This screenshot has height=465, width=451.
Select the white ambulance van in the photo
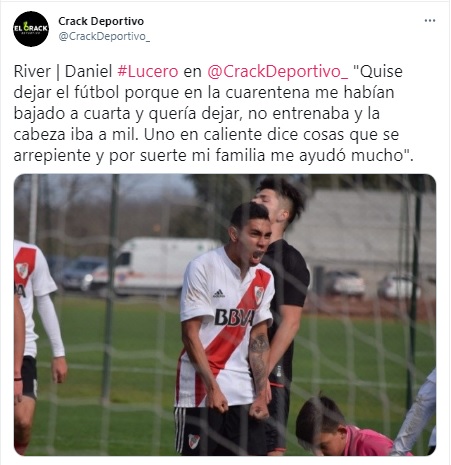tap(156, 266)
